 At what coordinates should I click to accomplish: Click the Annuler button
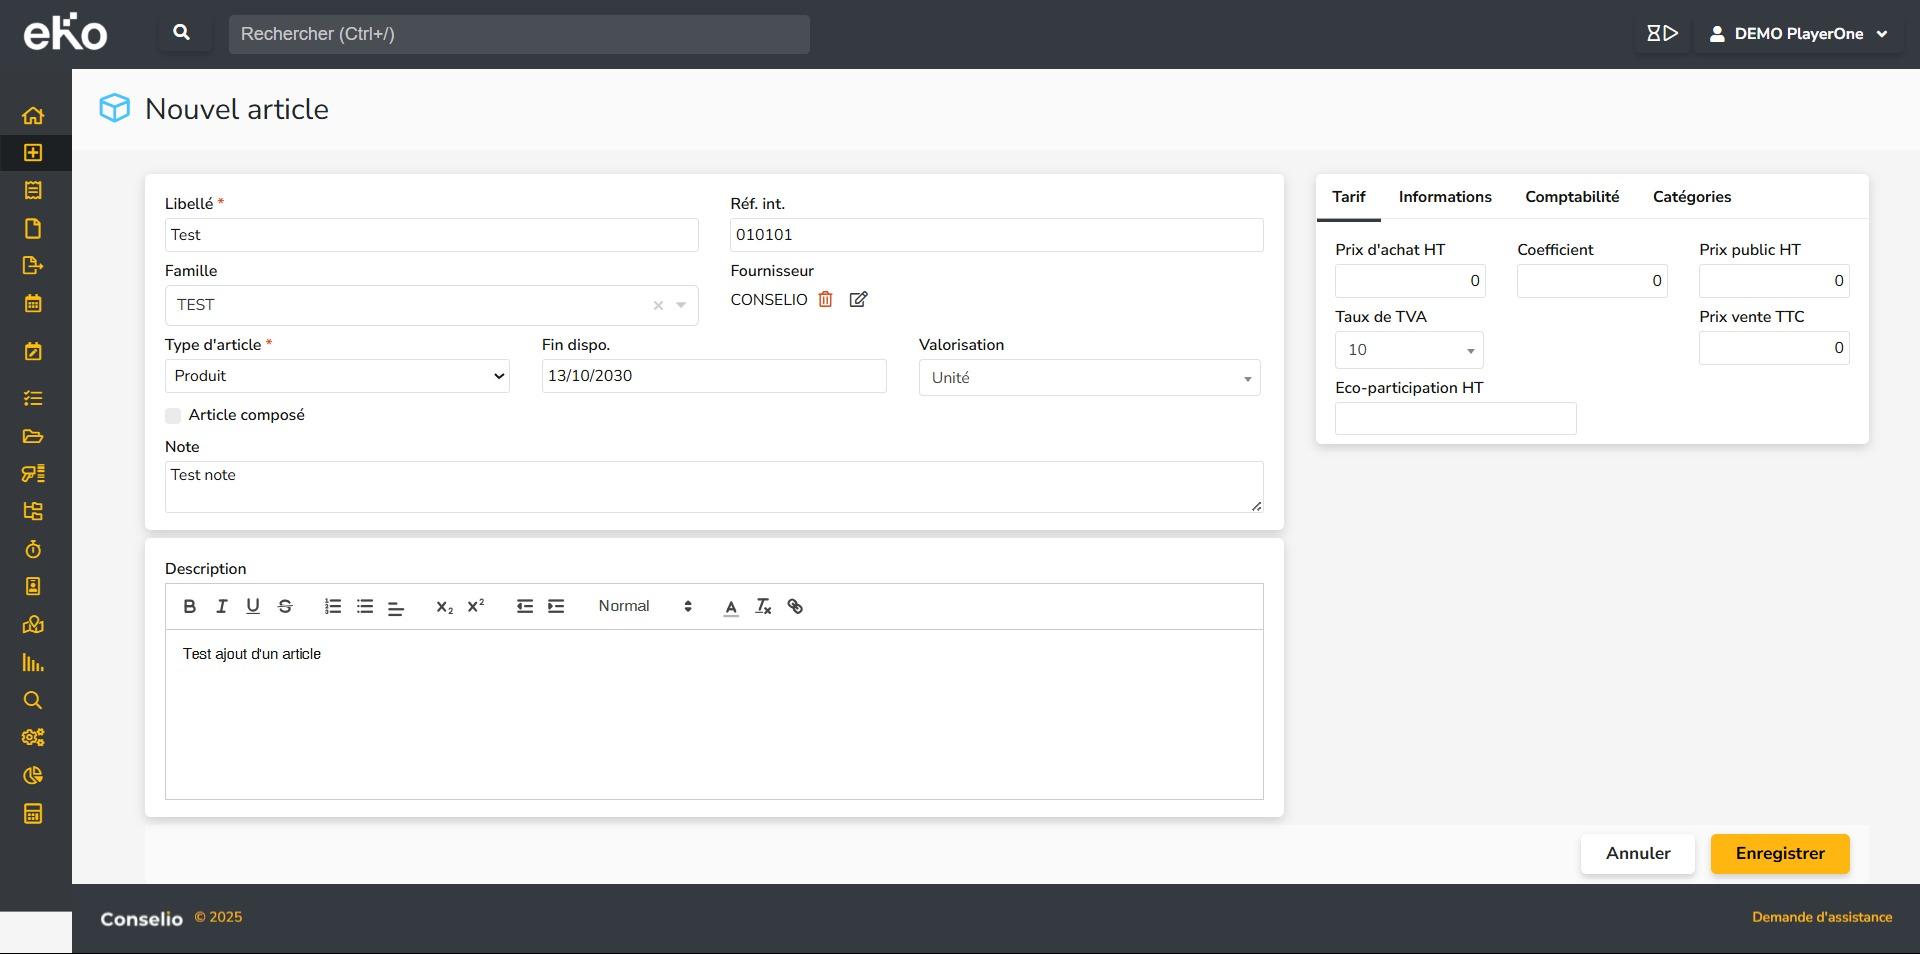(1637, 853)
